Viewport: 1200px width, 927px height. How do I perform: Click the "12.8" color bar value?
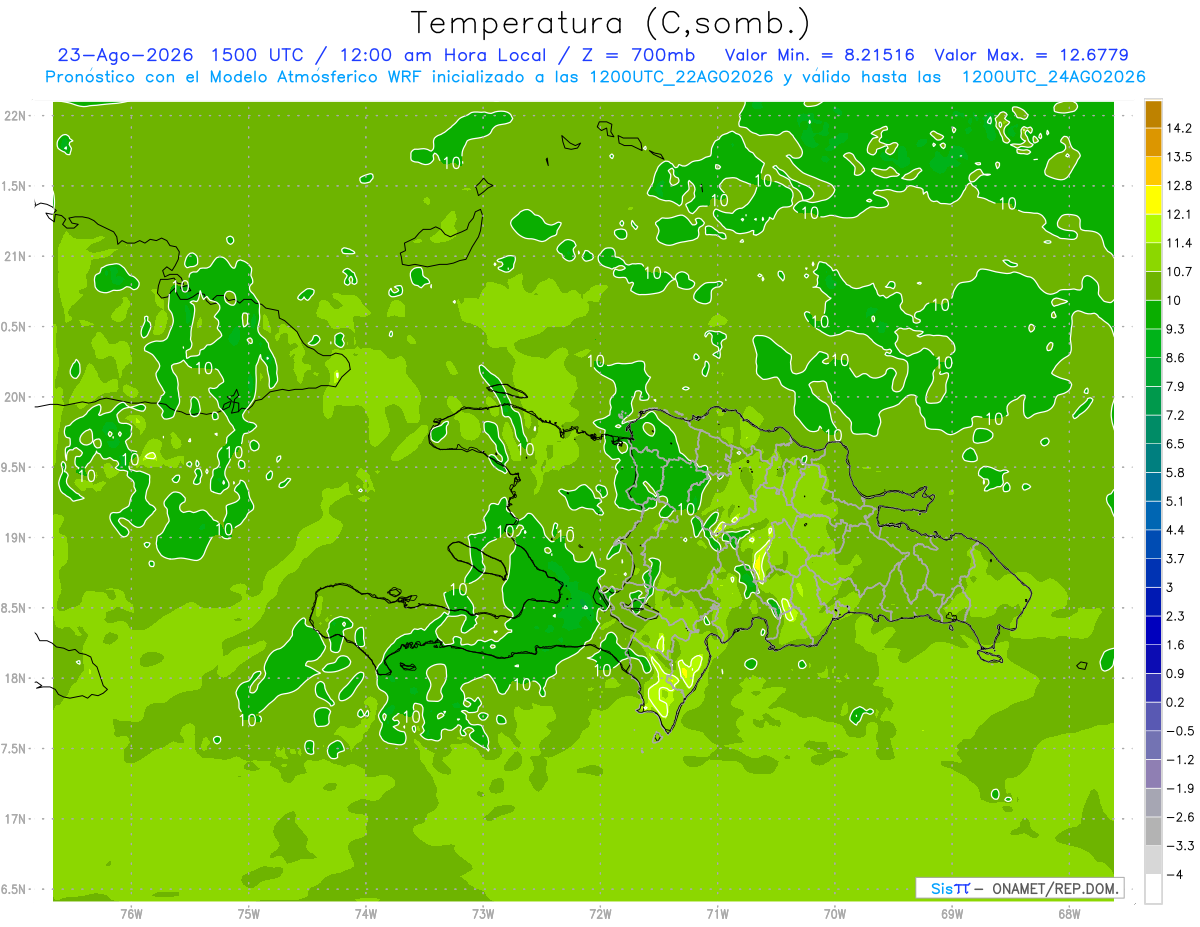click(x=1180, y=186)
